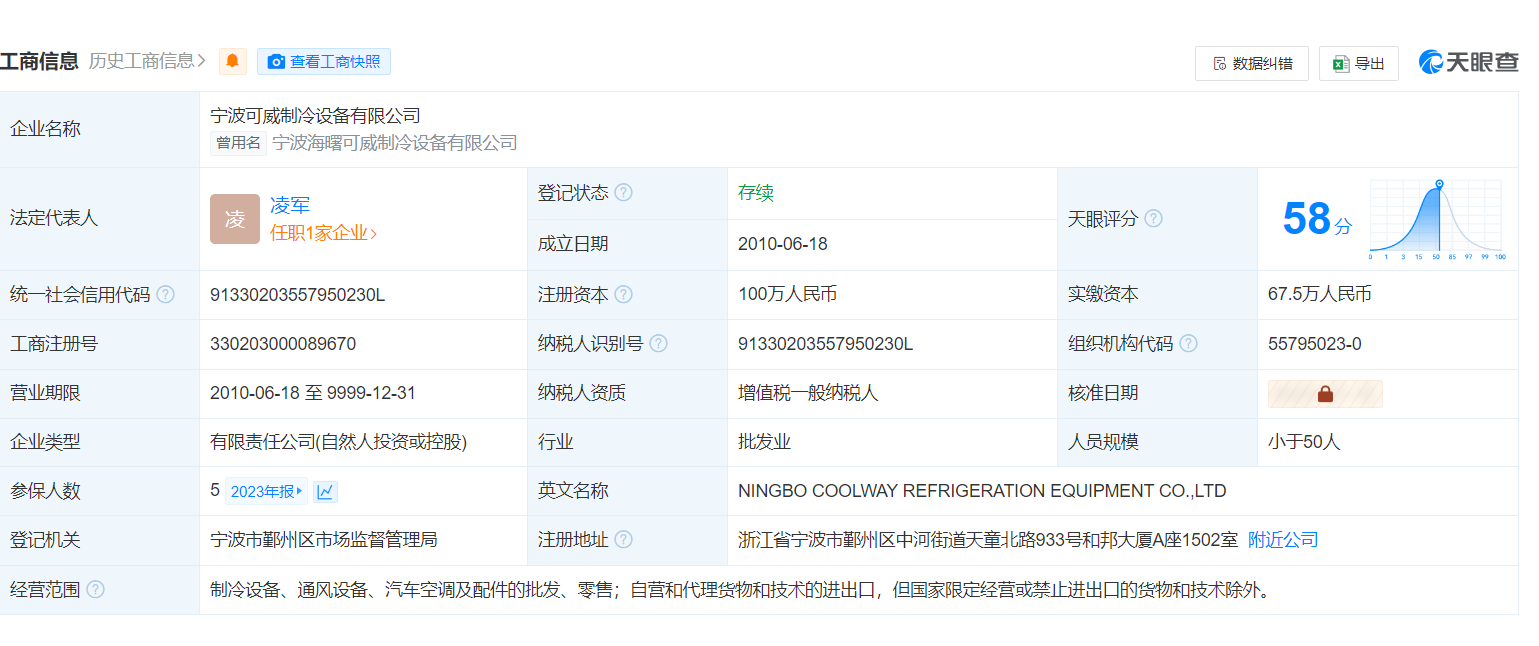Click the 法定代表人 label cell
This screenshot has height=646, width=1539.
pyautogui.click(x=100, y=219)
